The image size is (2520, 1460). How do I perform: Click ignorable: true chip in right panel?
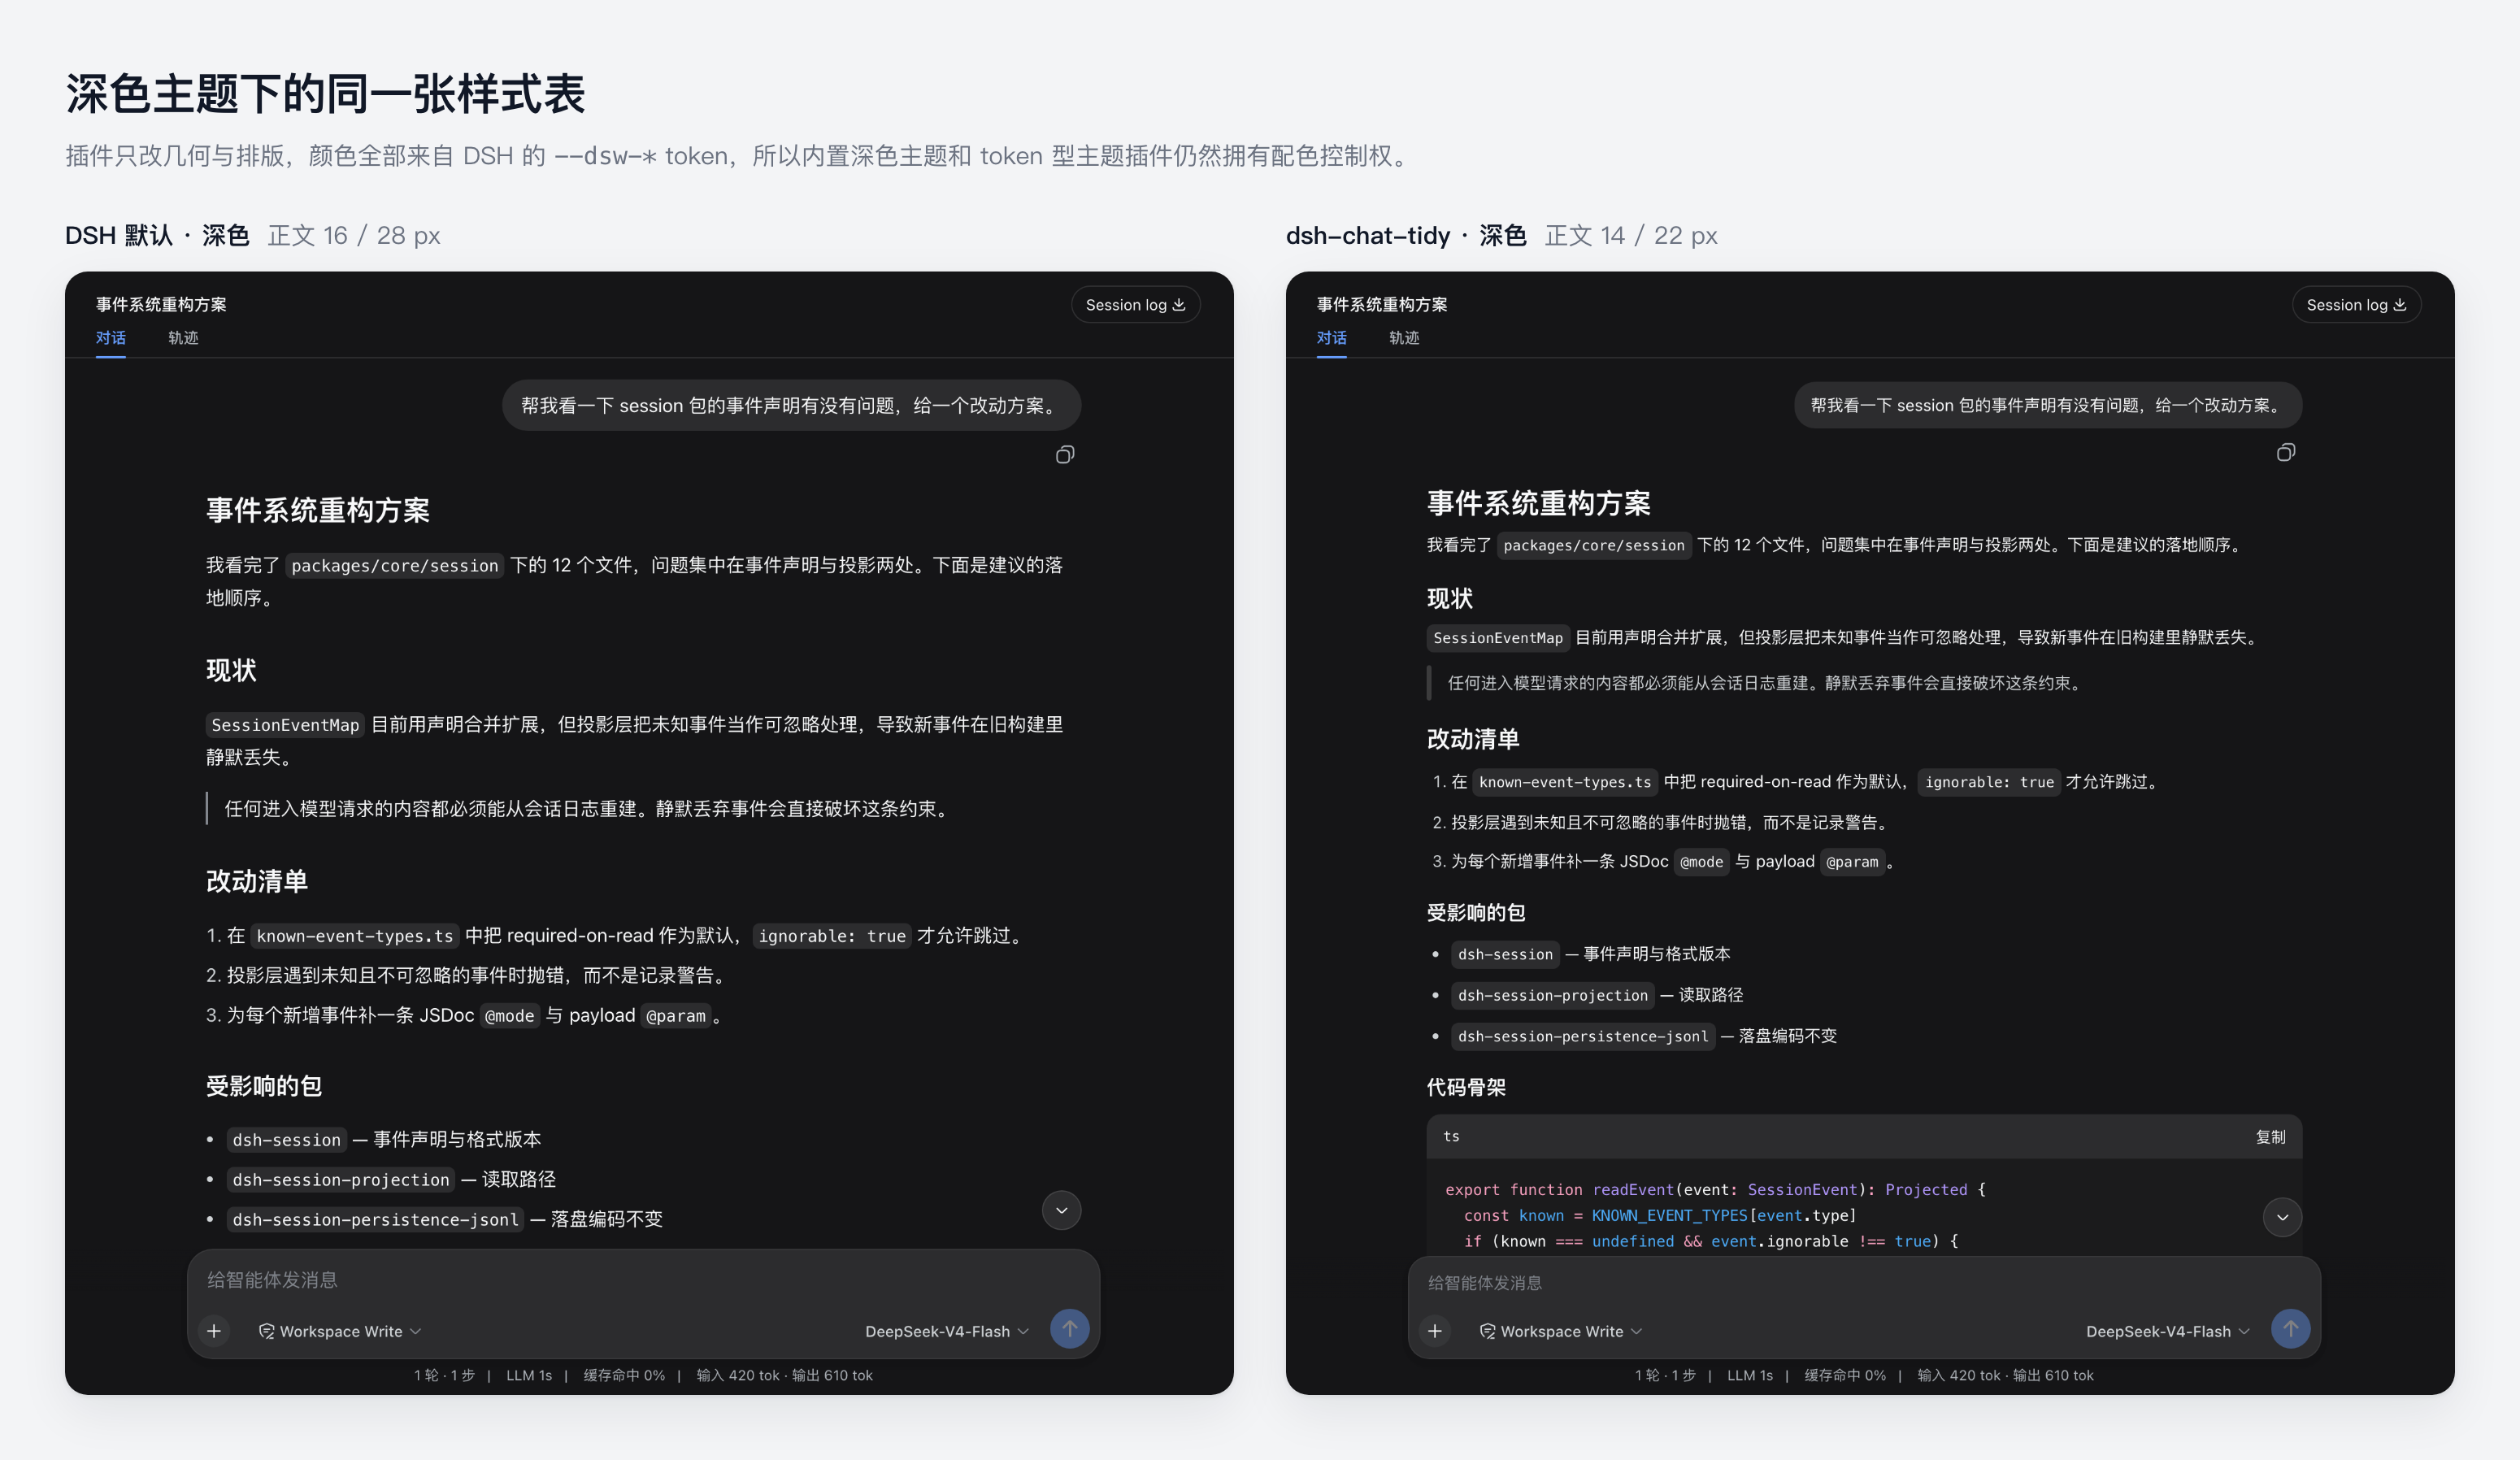(x=1989, y=782)
